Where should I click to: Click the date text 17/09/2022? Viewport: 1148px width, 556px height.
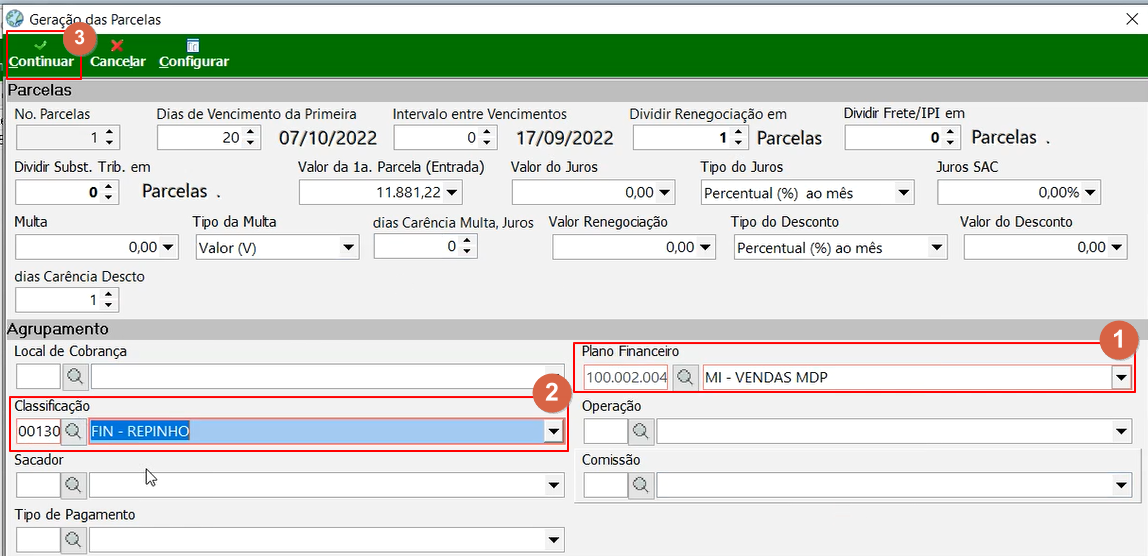coord(564,138)
